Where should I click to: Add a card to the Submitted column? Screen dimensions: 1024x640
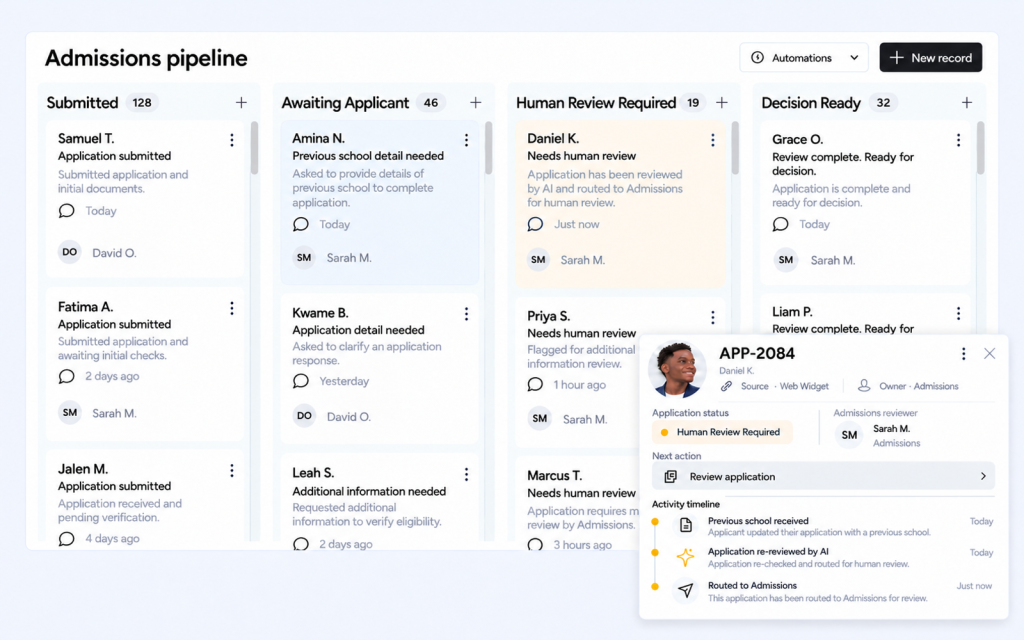(x=241, y=103)
